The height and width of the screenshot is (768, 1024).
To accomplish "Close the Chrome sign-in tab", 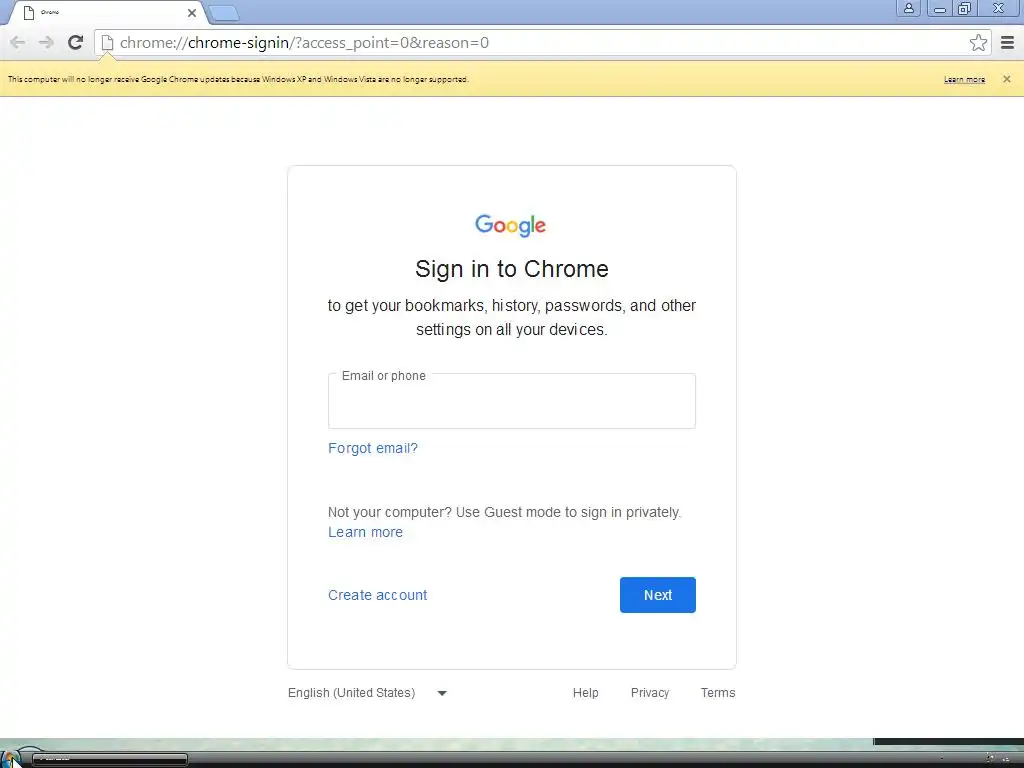I will [x=191, y=12].
